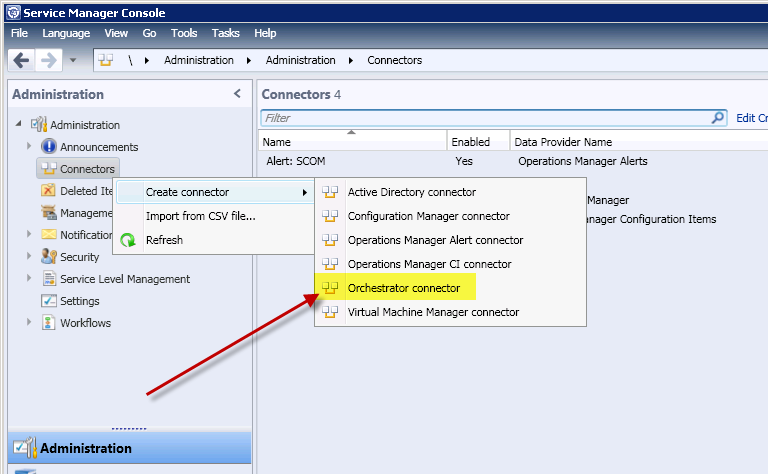The width and height of the screenshot is (768, 474).
Task: Collapse the Administration navigation pane
Action: [237, 94]
